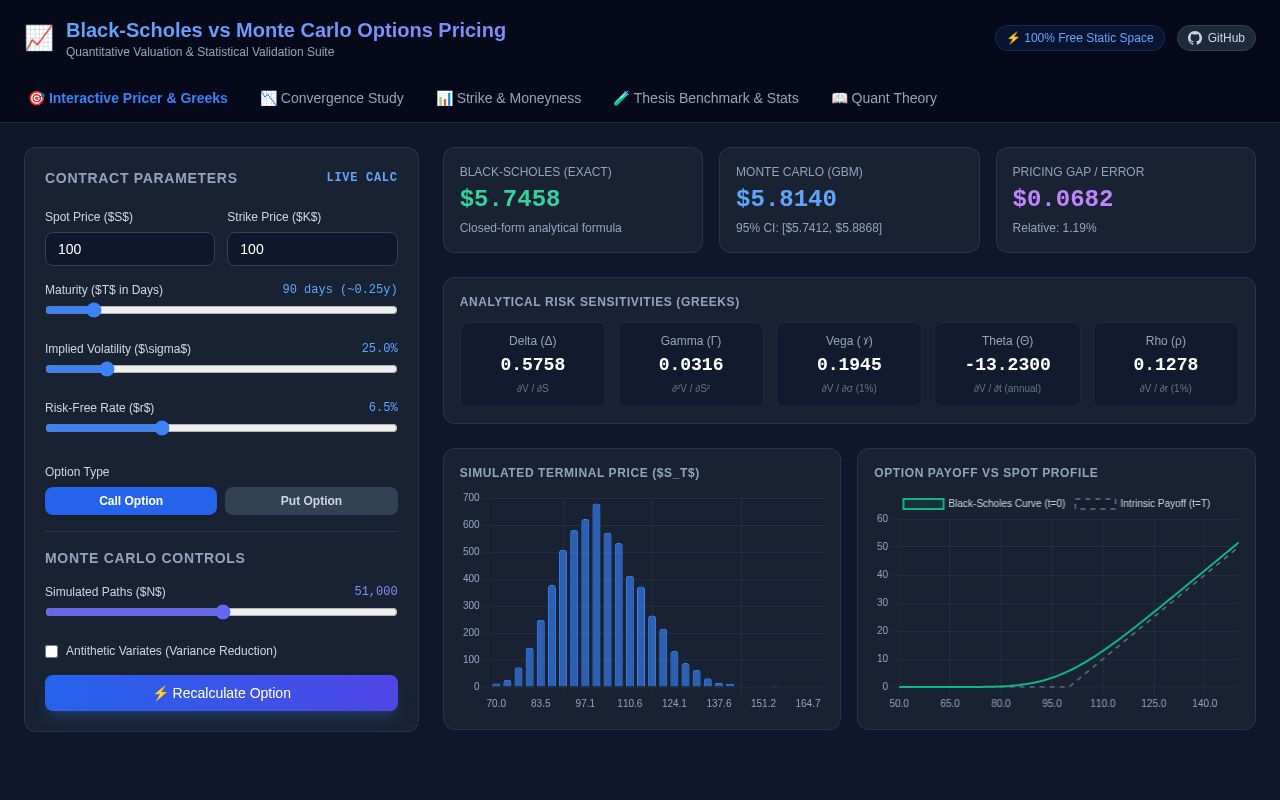
Task: Enable Antithetic Variates checkbox
Action: pyautogui.click(x=52, y=651)
